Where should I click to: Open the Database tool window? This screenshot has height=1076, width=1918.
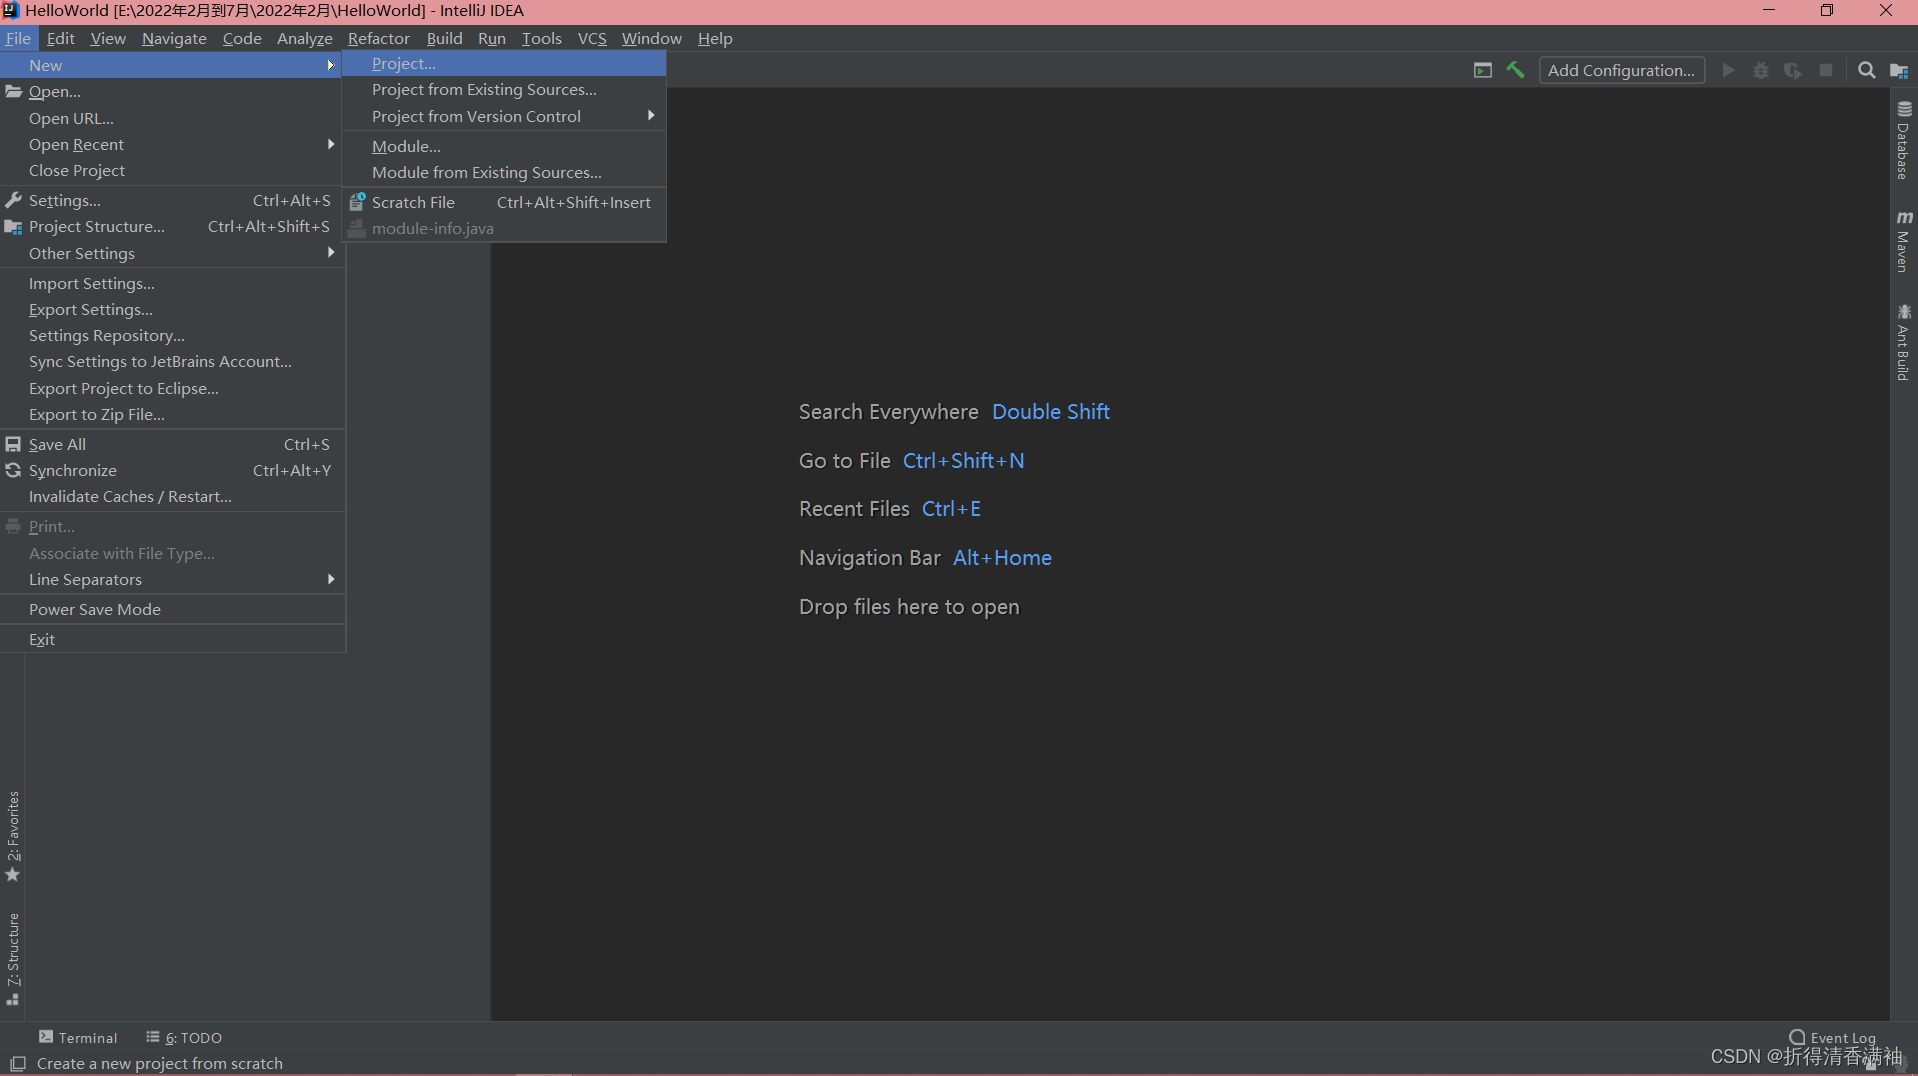(1903, 140)
